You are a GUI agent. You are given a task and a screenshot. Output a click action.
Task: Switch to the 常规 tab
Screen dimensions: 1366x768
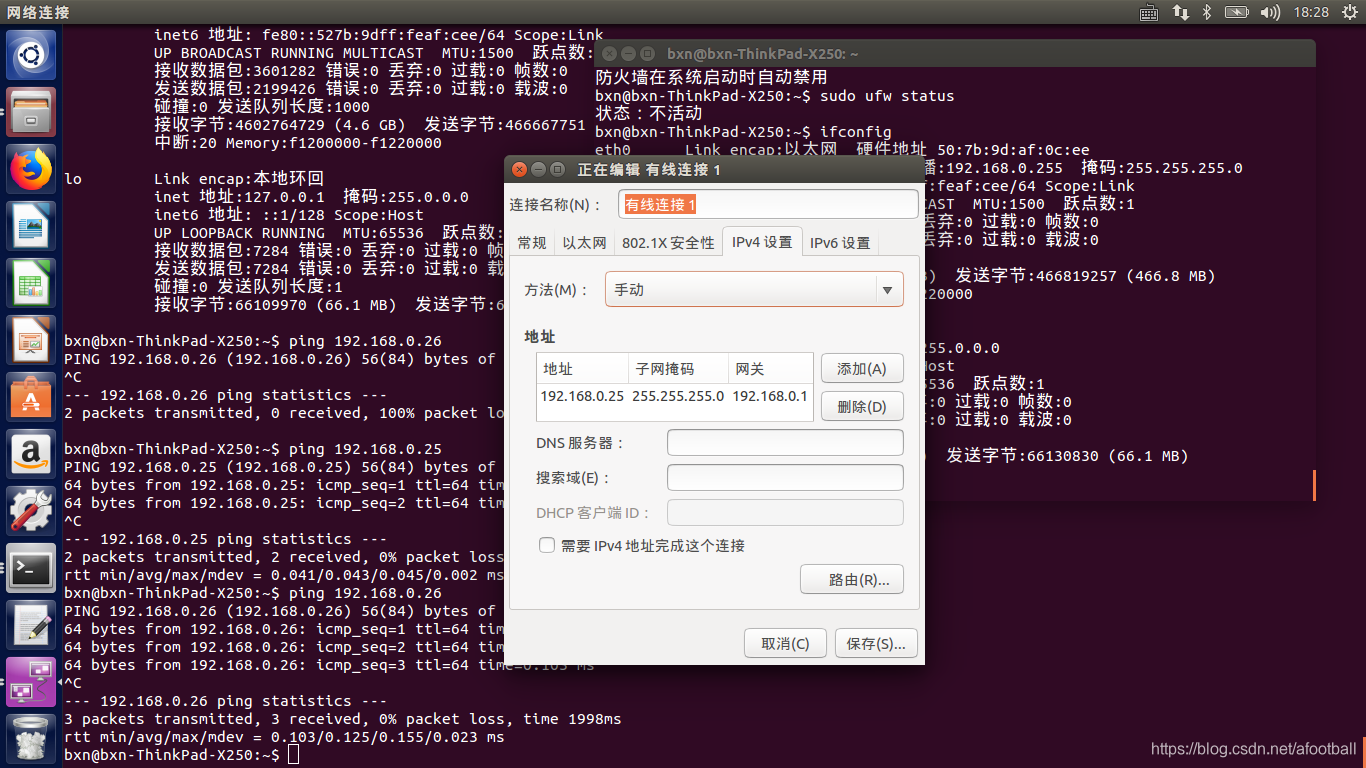(532, 243)
